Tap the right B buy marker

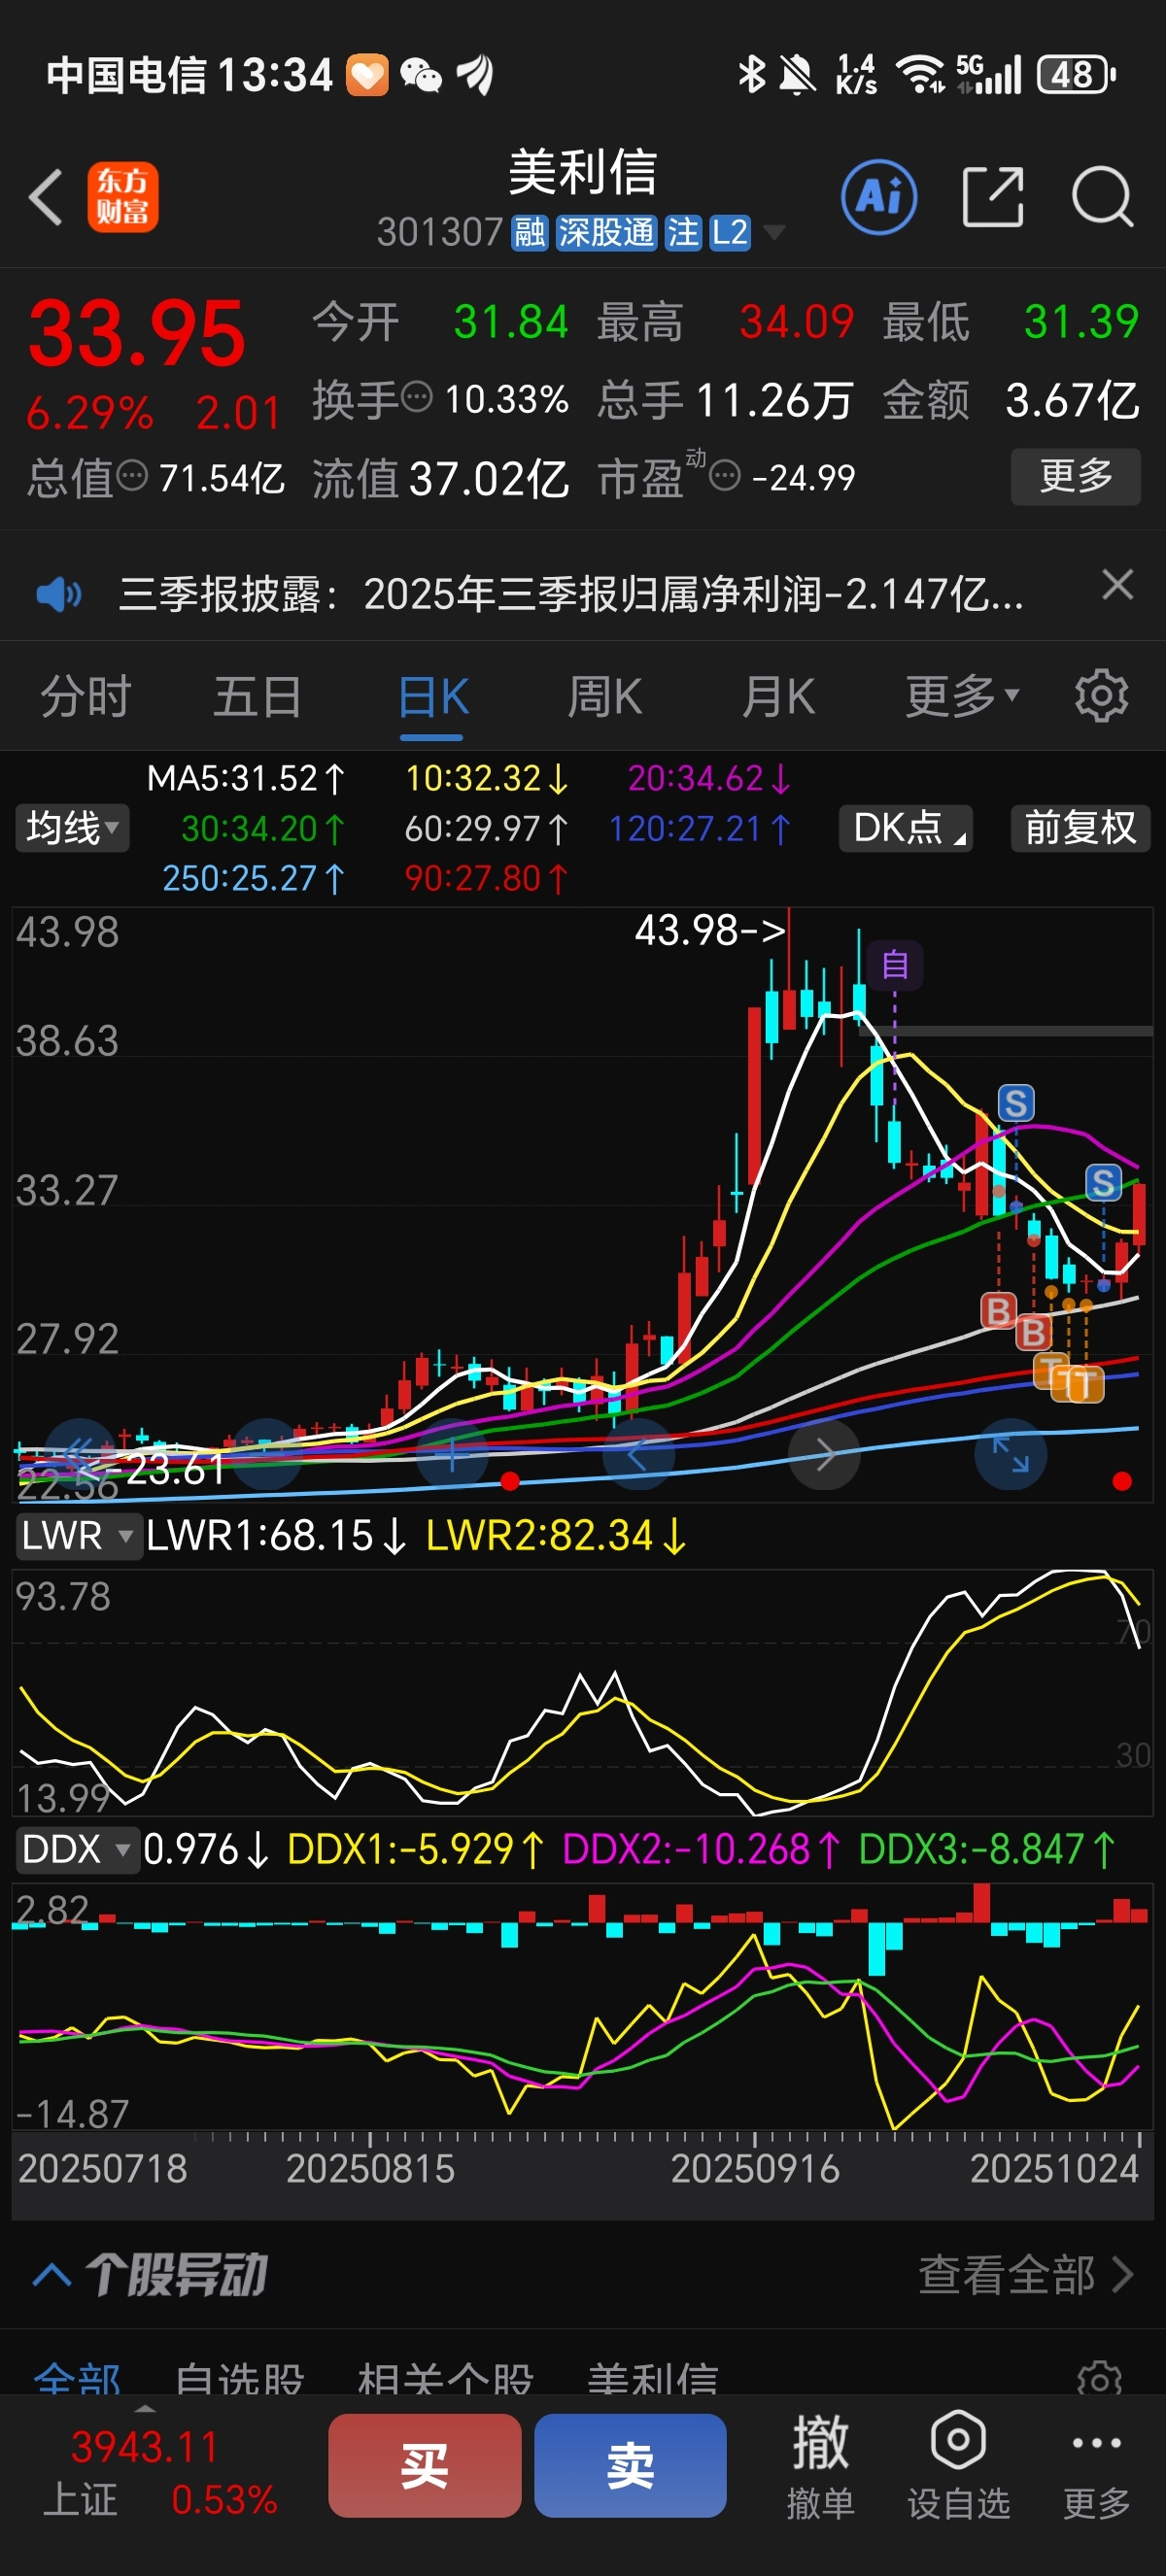click(x=1034, y=1331)
